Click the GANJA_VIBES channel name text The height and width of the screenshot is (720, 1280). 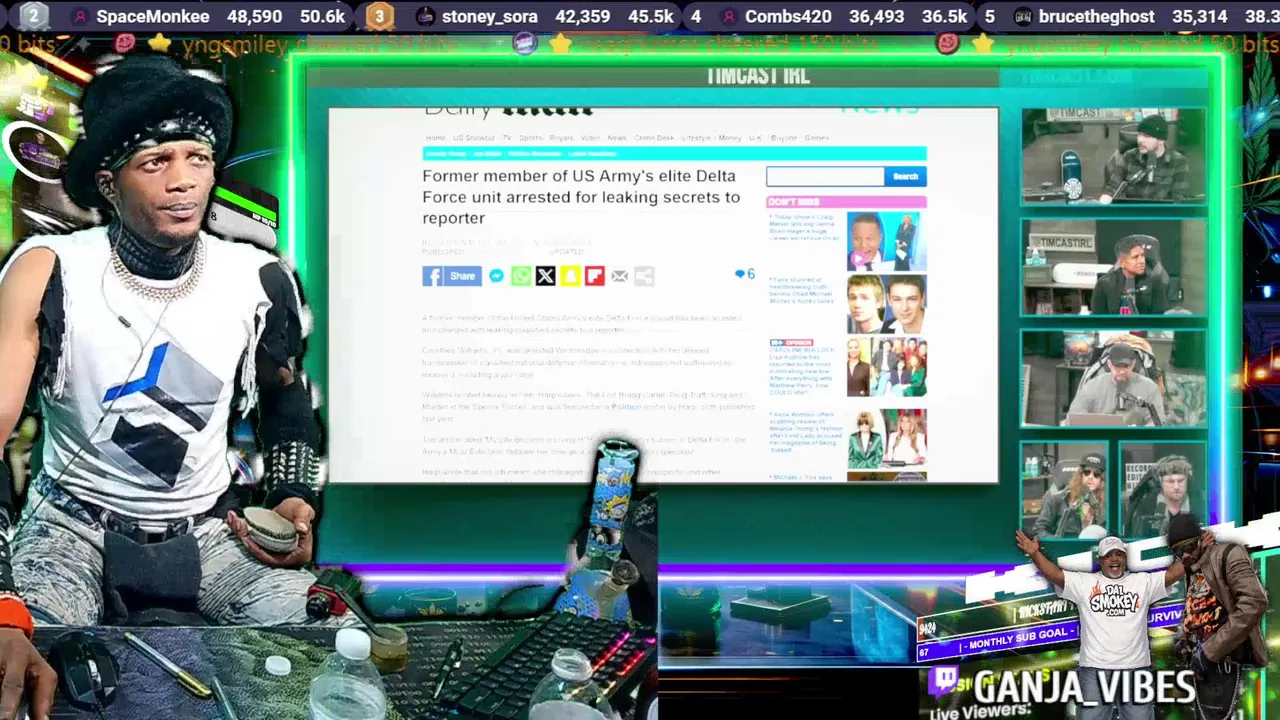[1084, 688]
